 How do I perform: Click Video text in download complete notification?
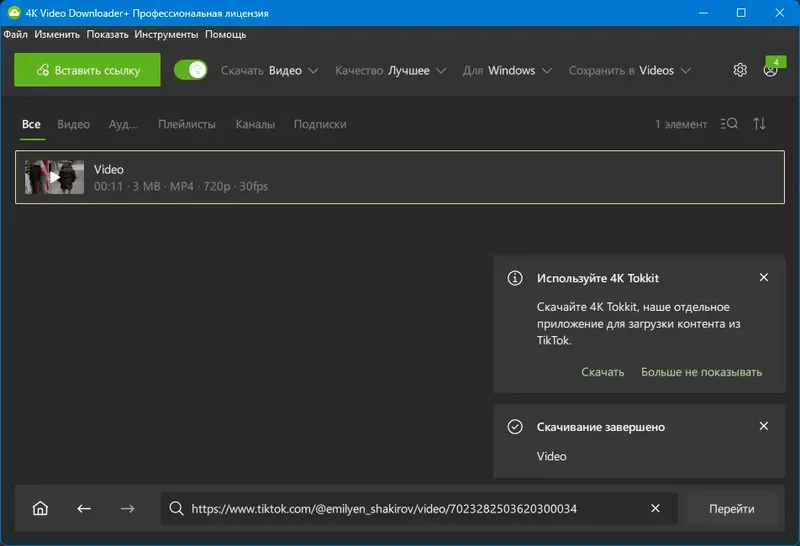552,456
